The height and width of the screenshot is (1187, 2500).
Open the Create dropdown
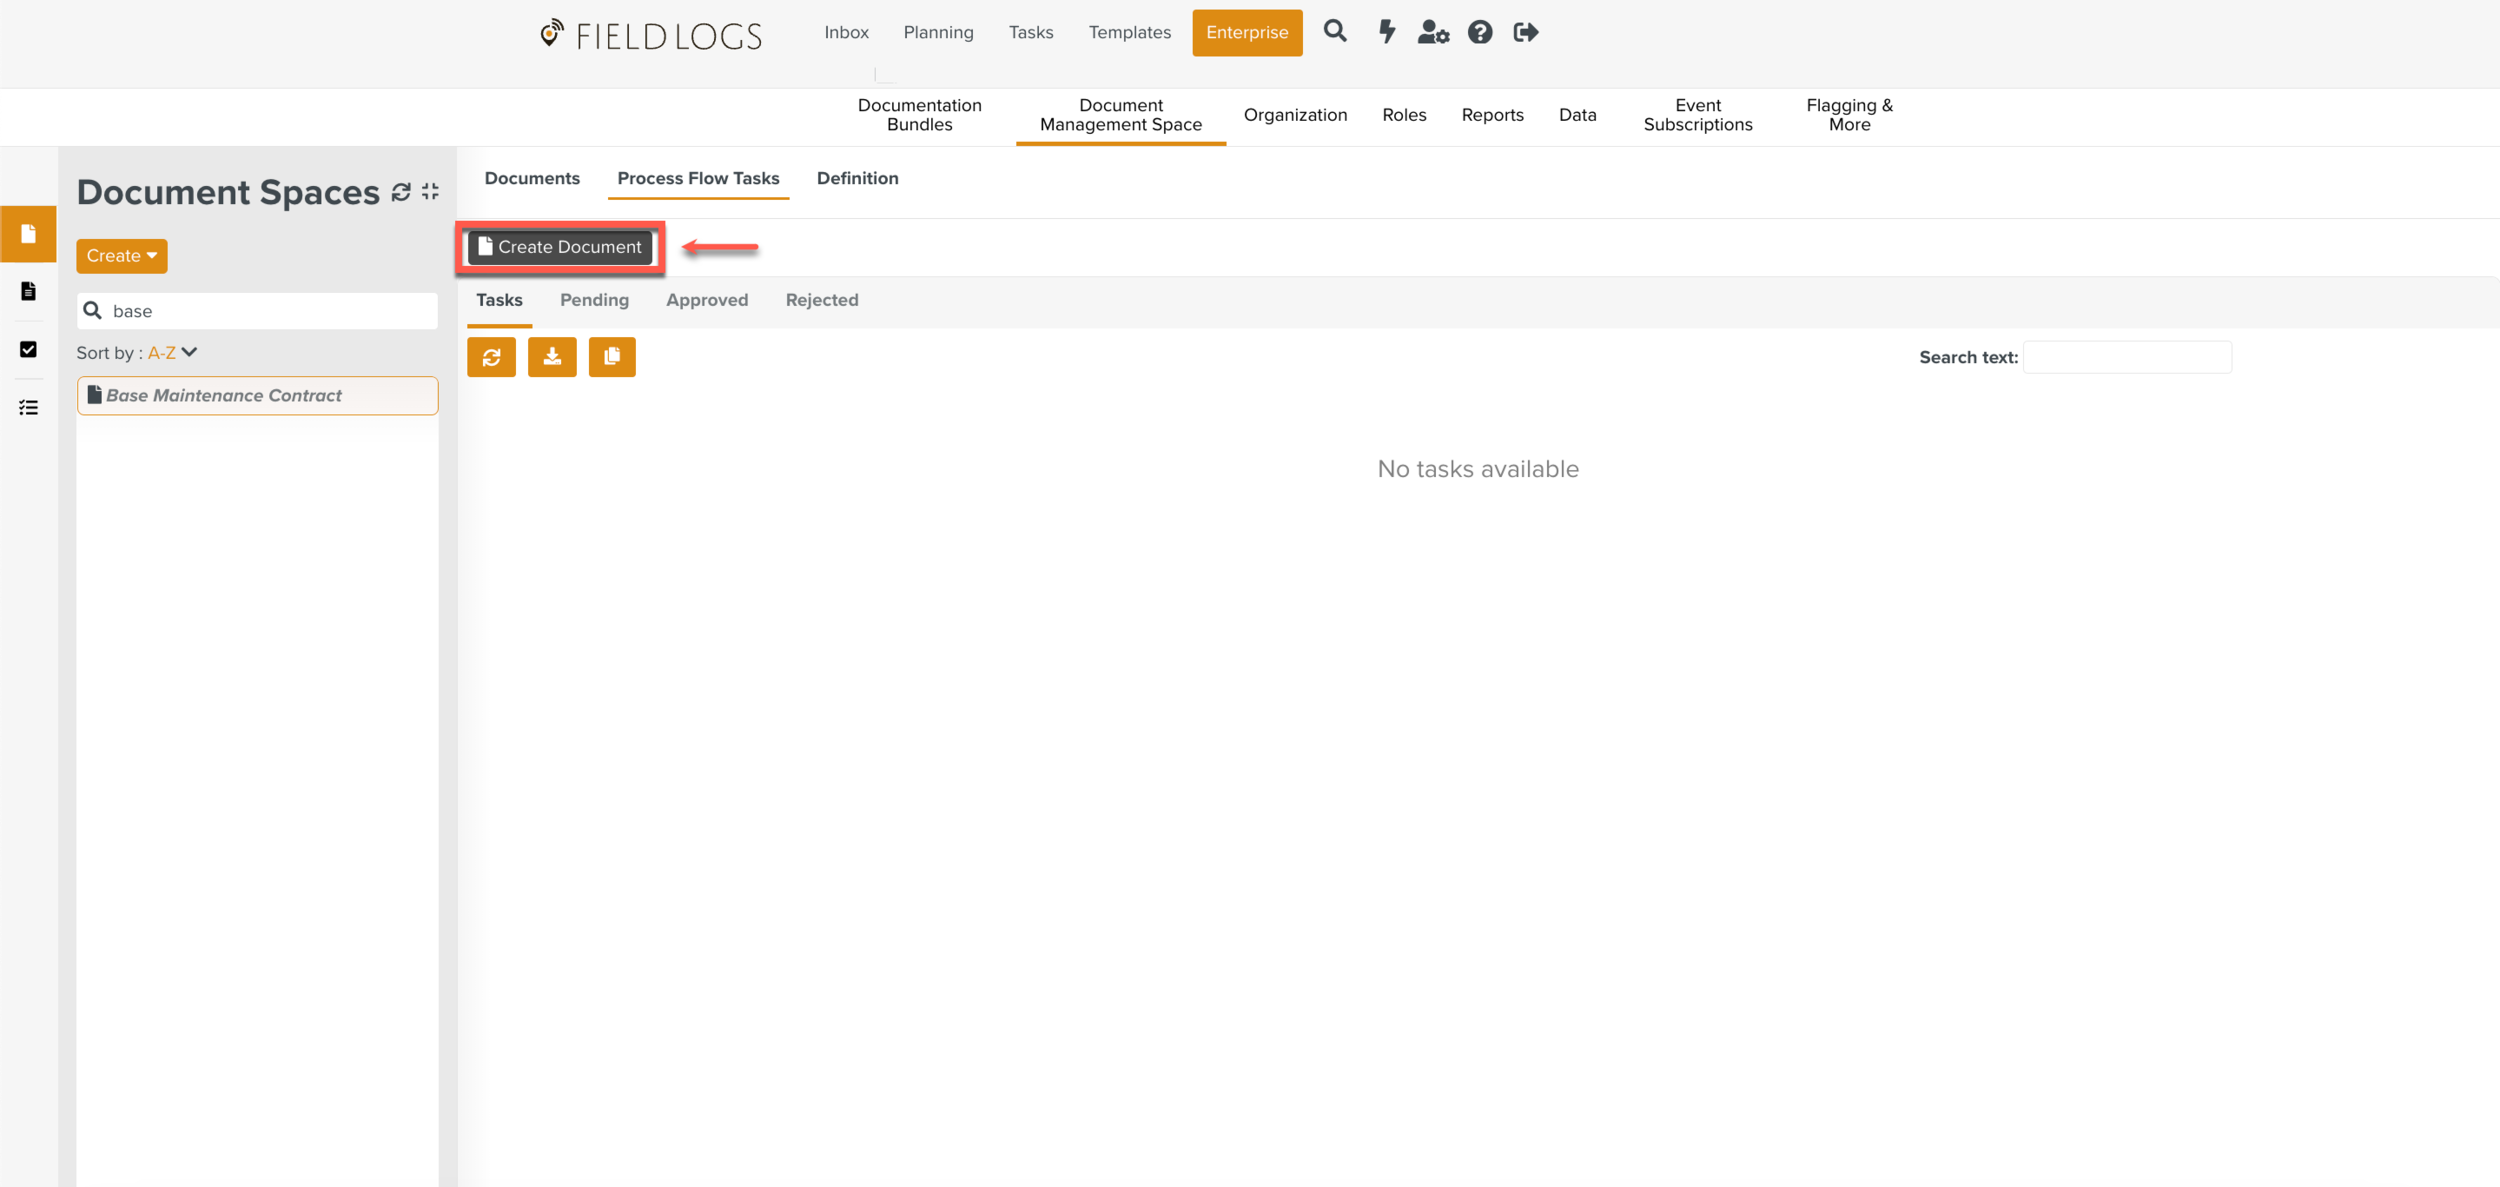(120, 255)
